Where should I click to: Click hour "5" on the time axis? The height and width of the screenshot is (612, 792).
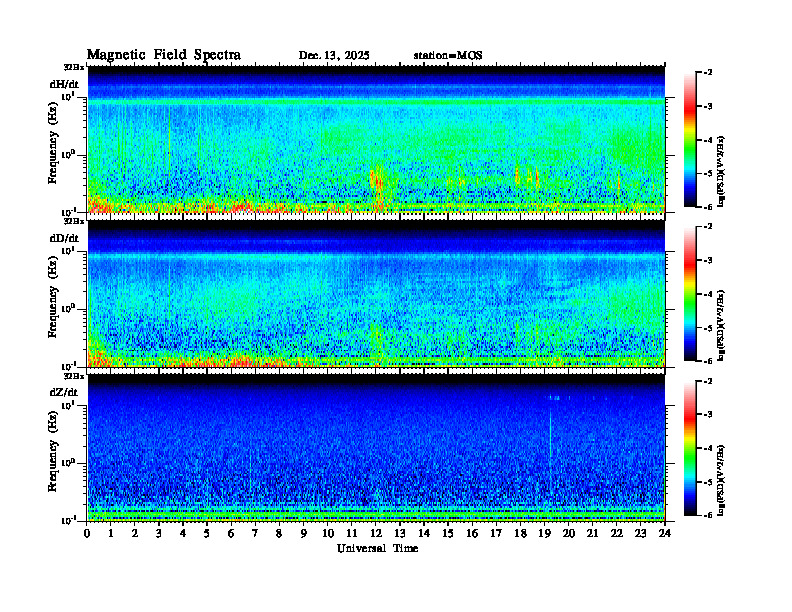207,533
